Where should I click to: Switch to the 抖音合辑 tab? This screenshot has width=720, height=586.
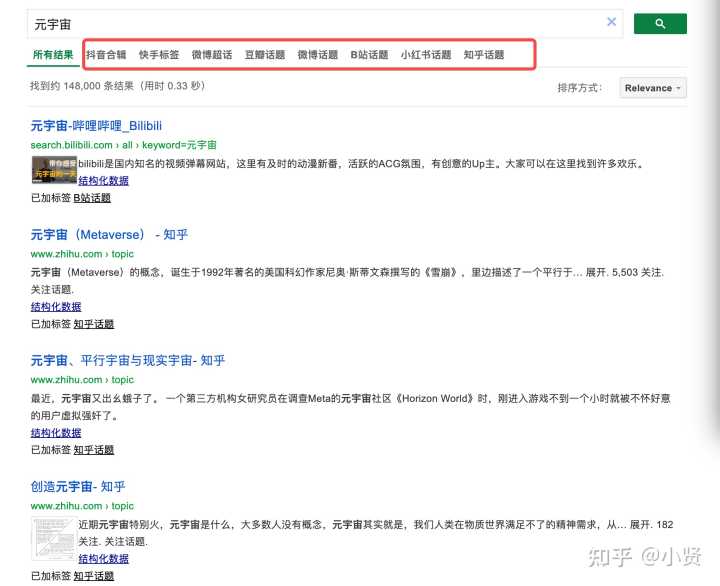106,55
